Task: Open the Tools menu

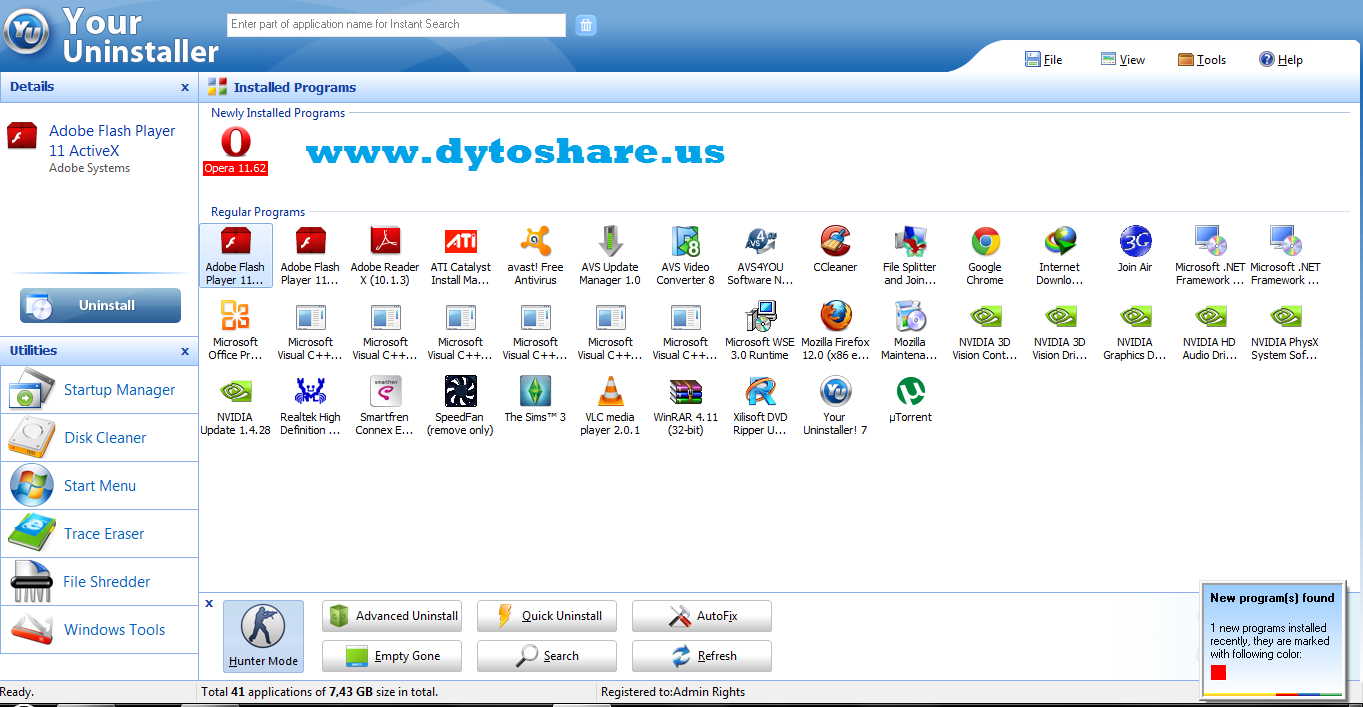Action: pos(1201,60)
